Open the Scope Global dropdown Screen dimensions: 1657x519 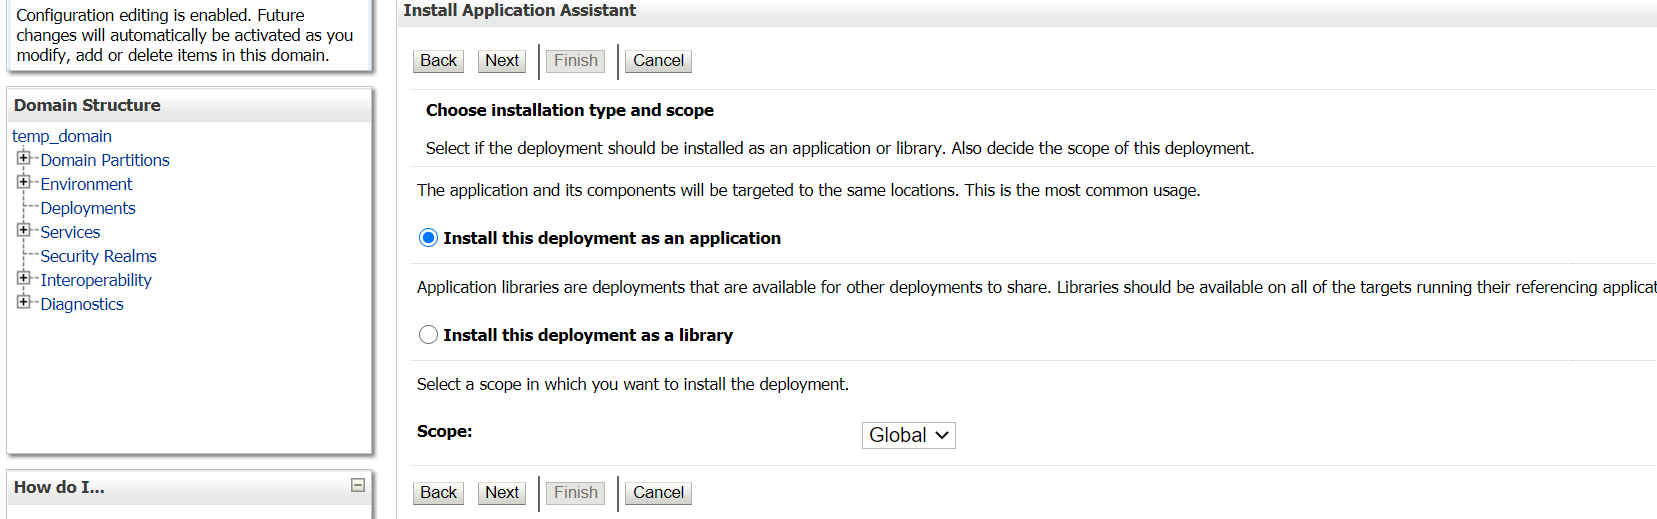[x=908, y=435]
